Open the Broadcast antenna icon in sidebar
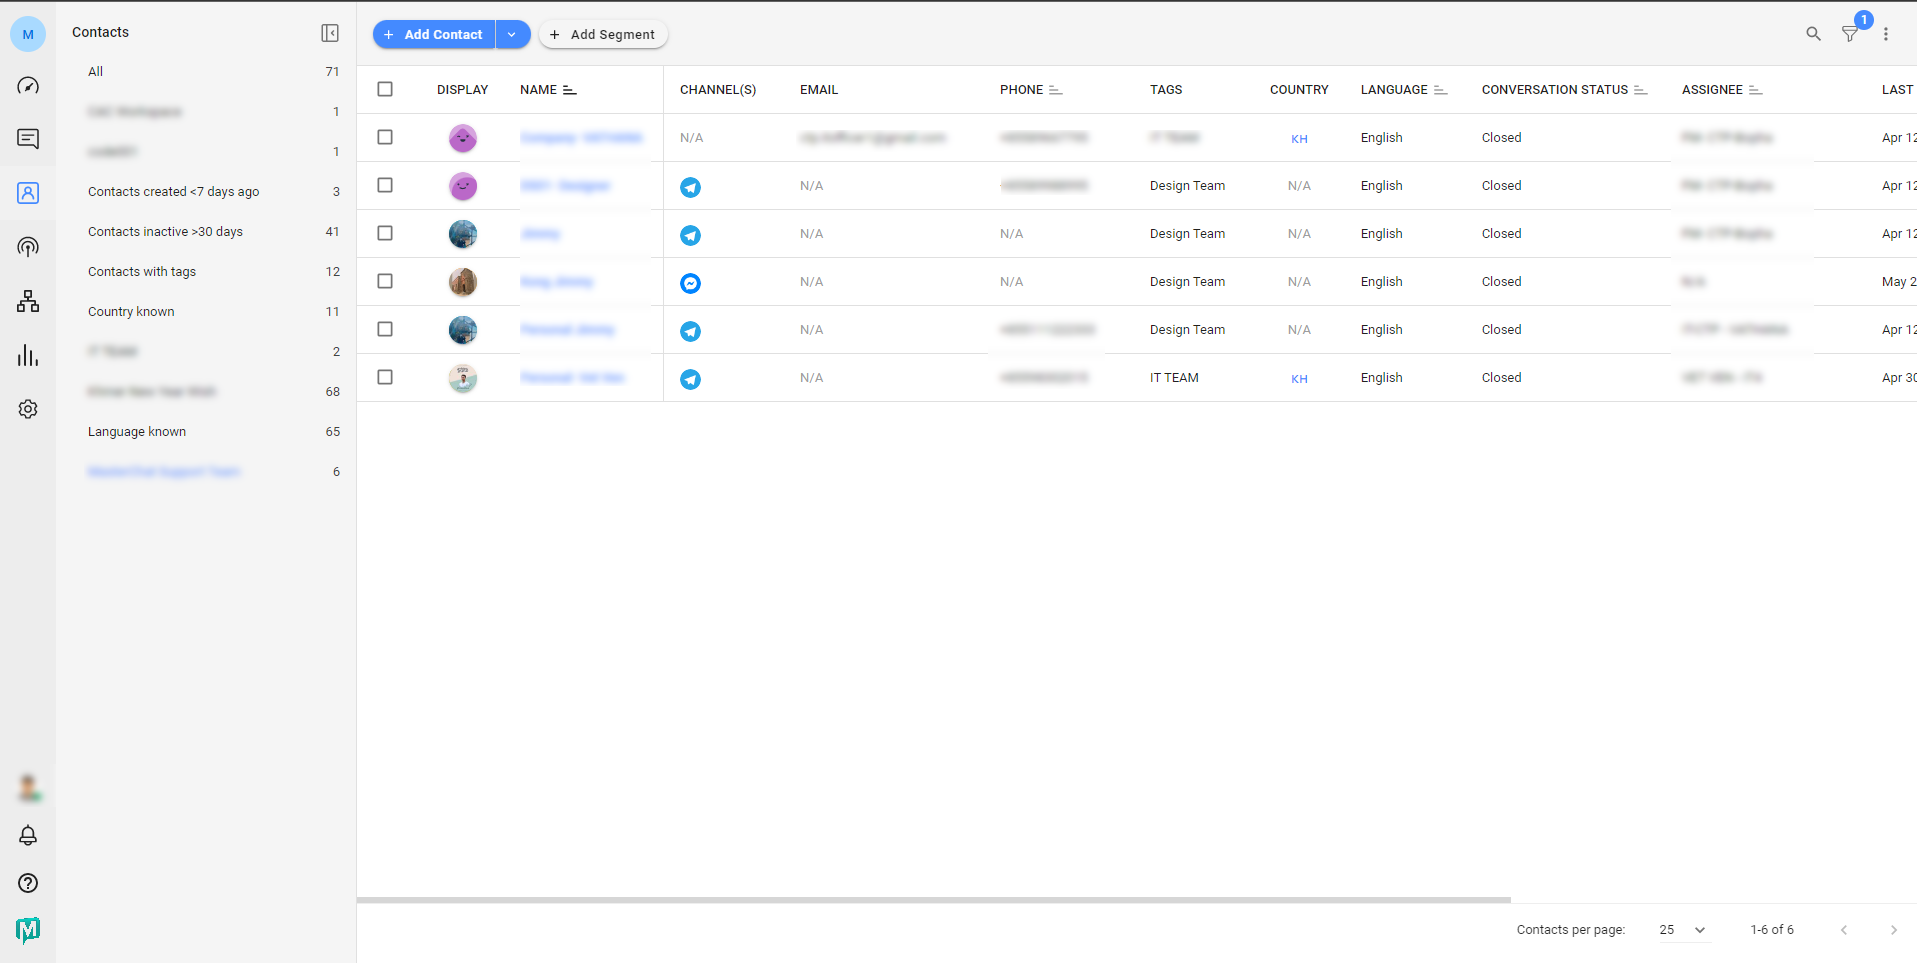This screenshot has width=1917, height=963. 28,247
